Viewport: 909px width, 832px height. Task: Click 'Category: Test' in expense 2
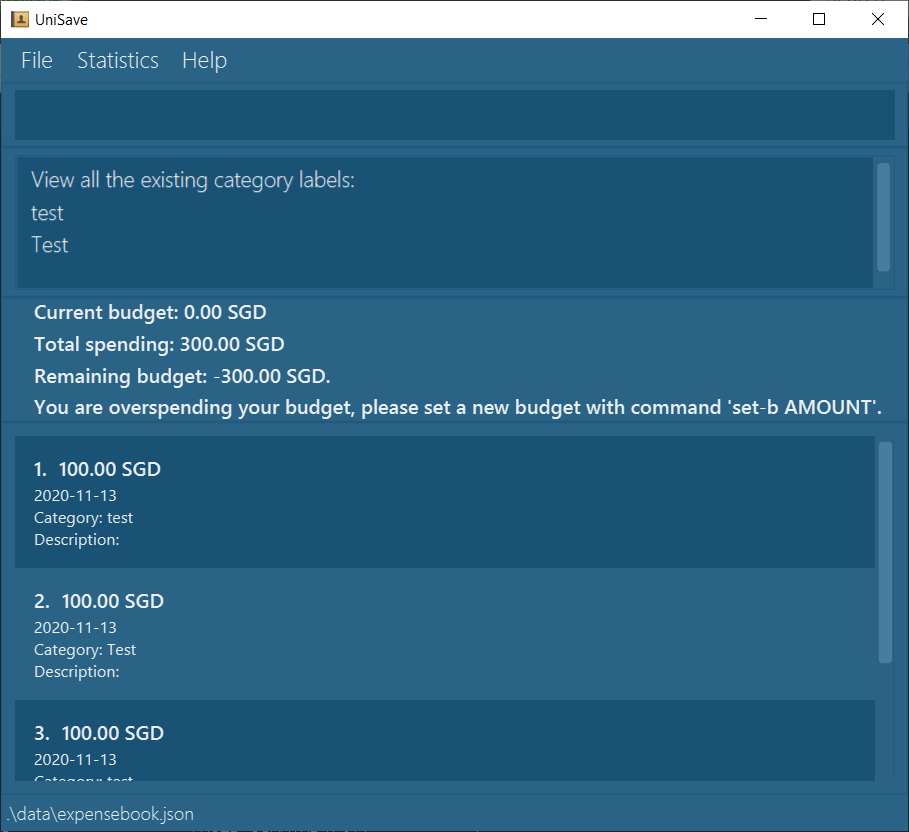click(85, 650)
